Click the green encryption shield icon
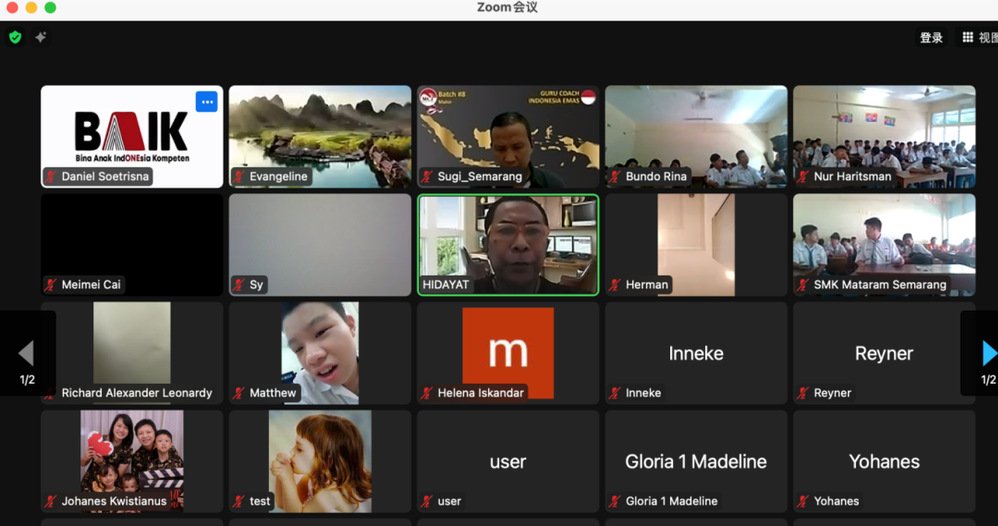This screenshot has width=998, height=526. point(15,38)
